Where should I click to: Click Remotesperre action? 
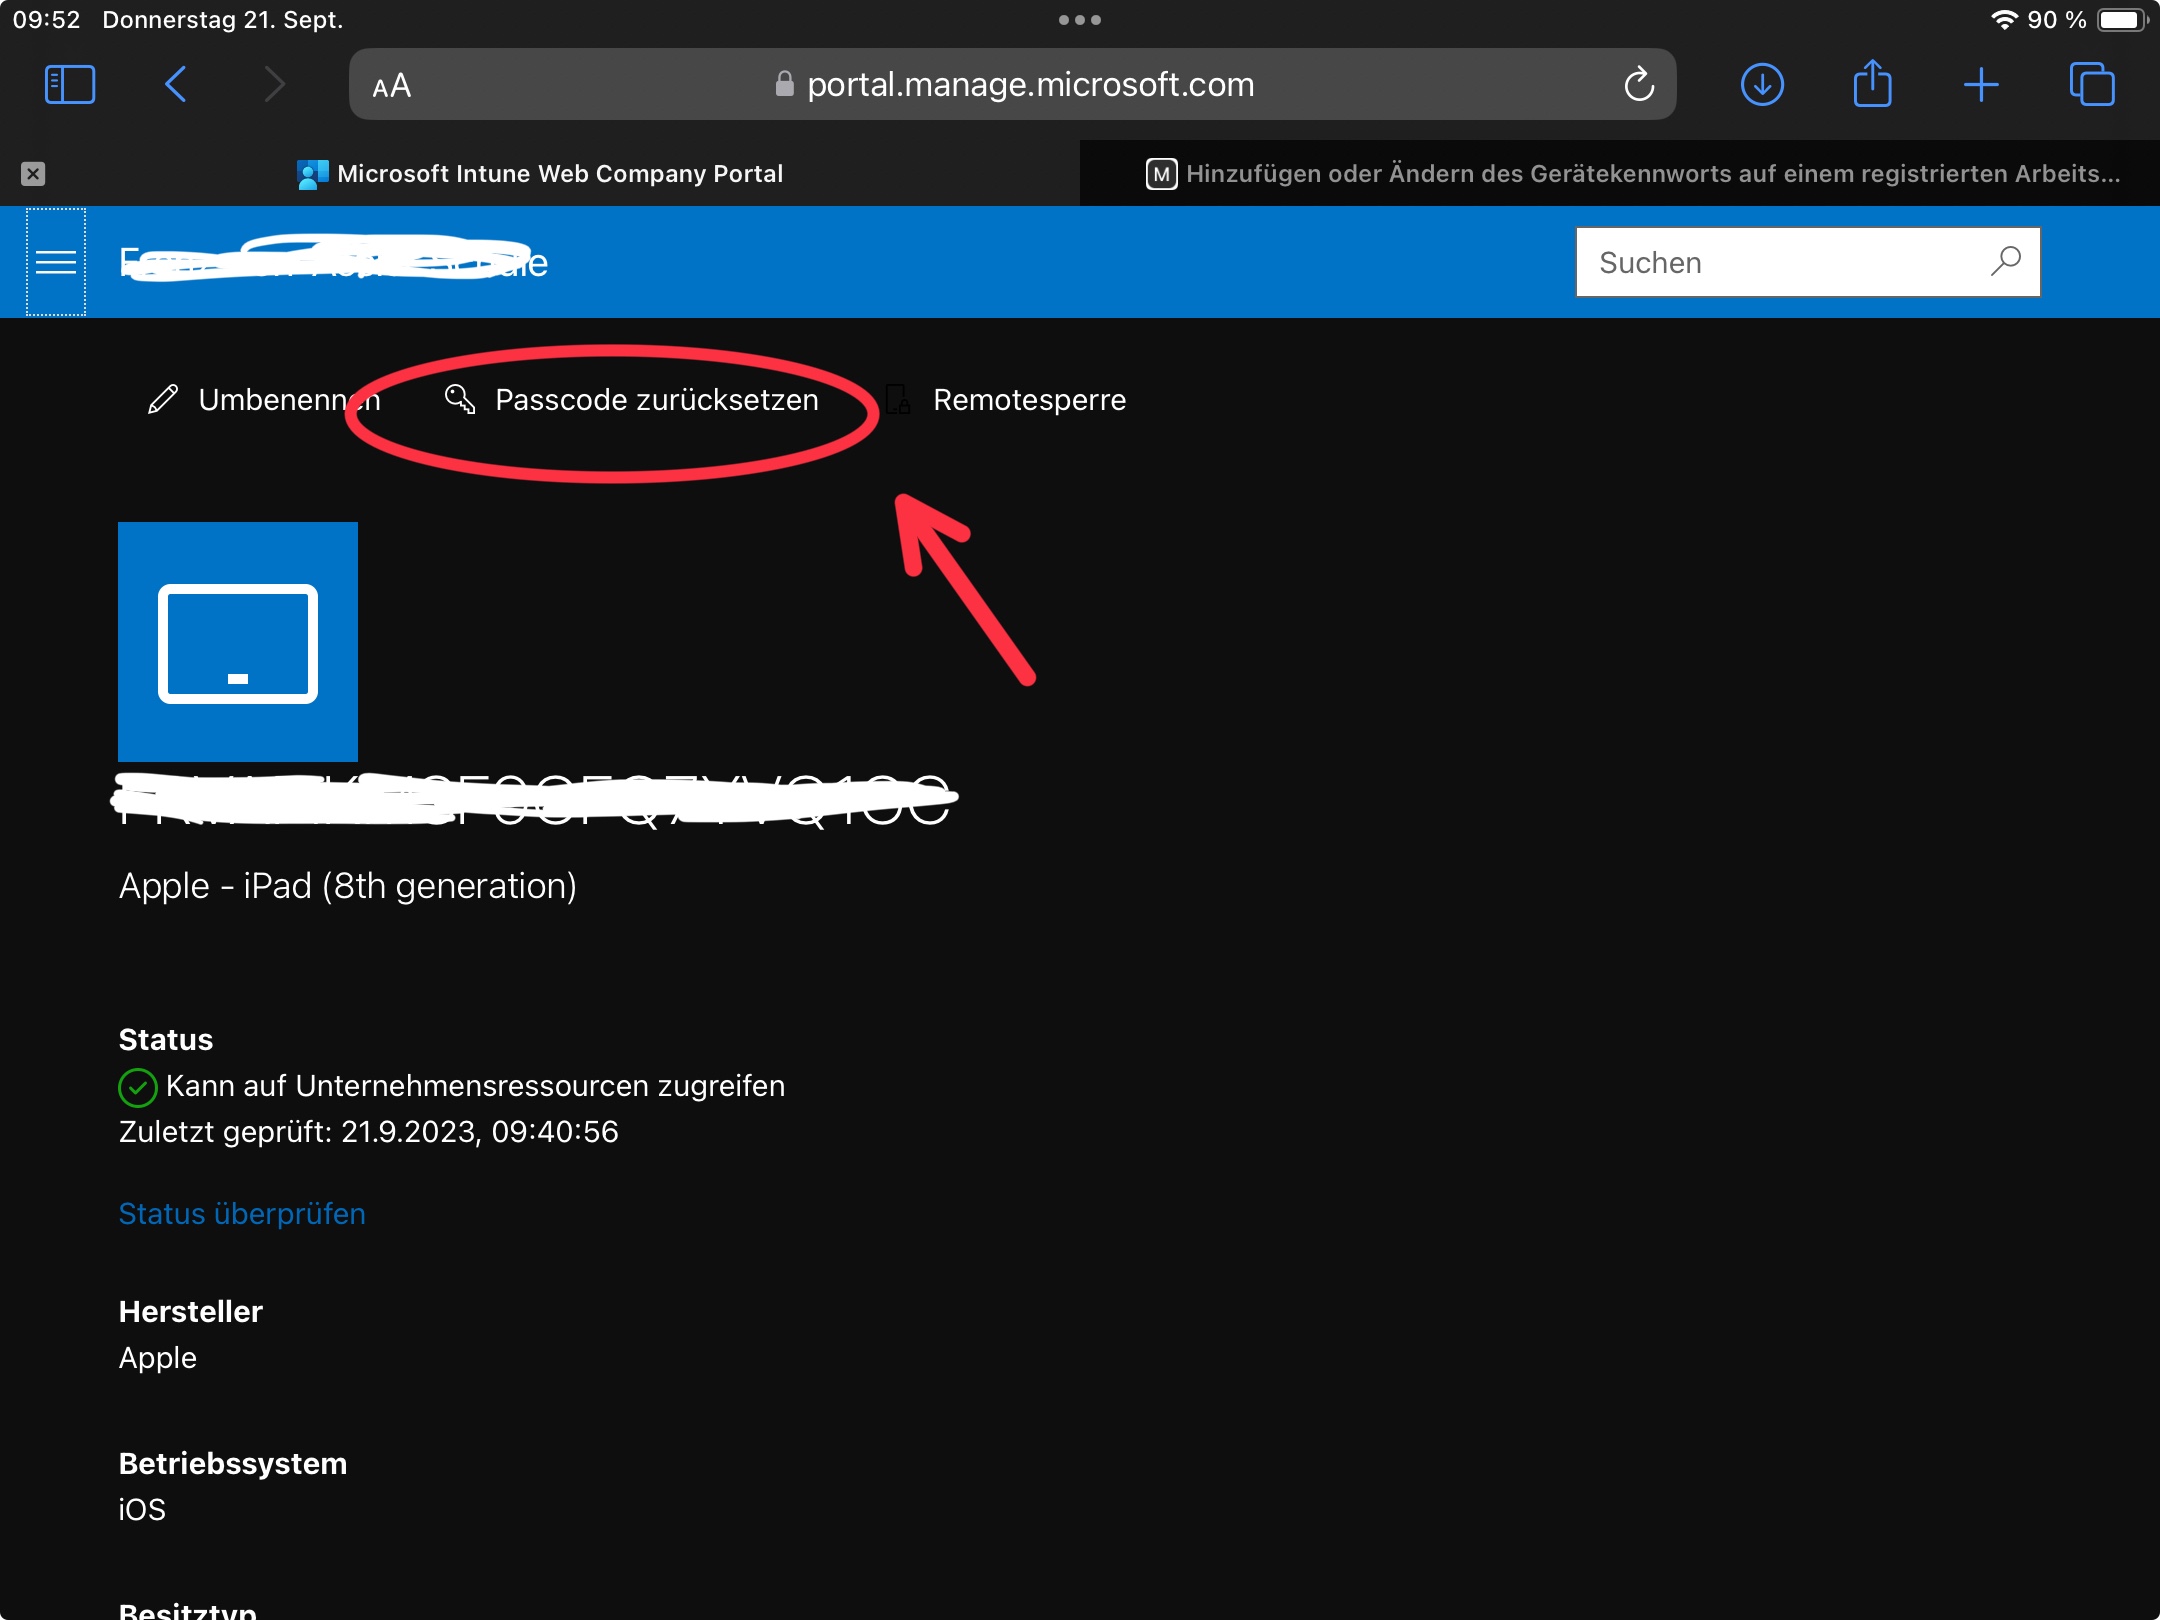coord(1028,400)
